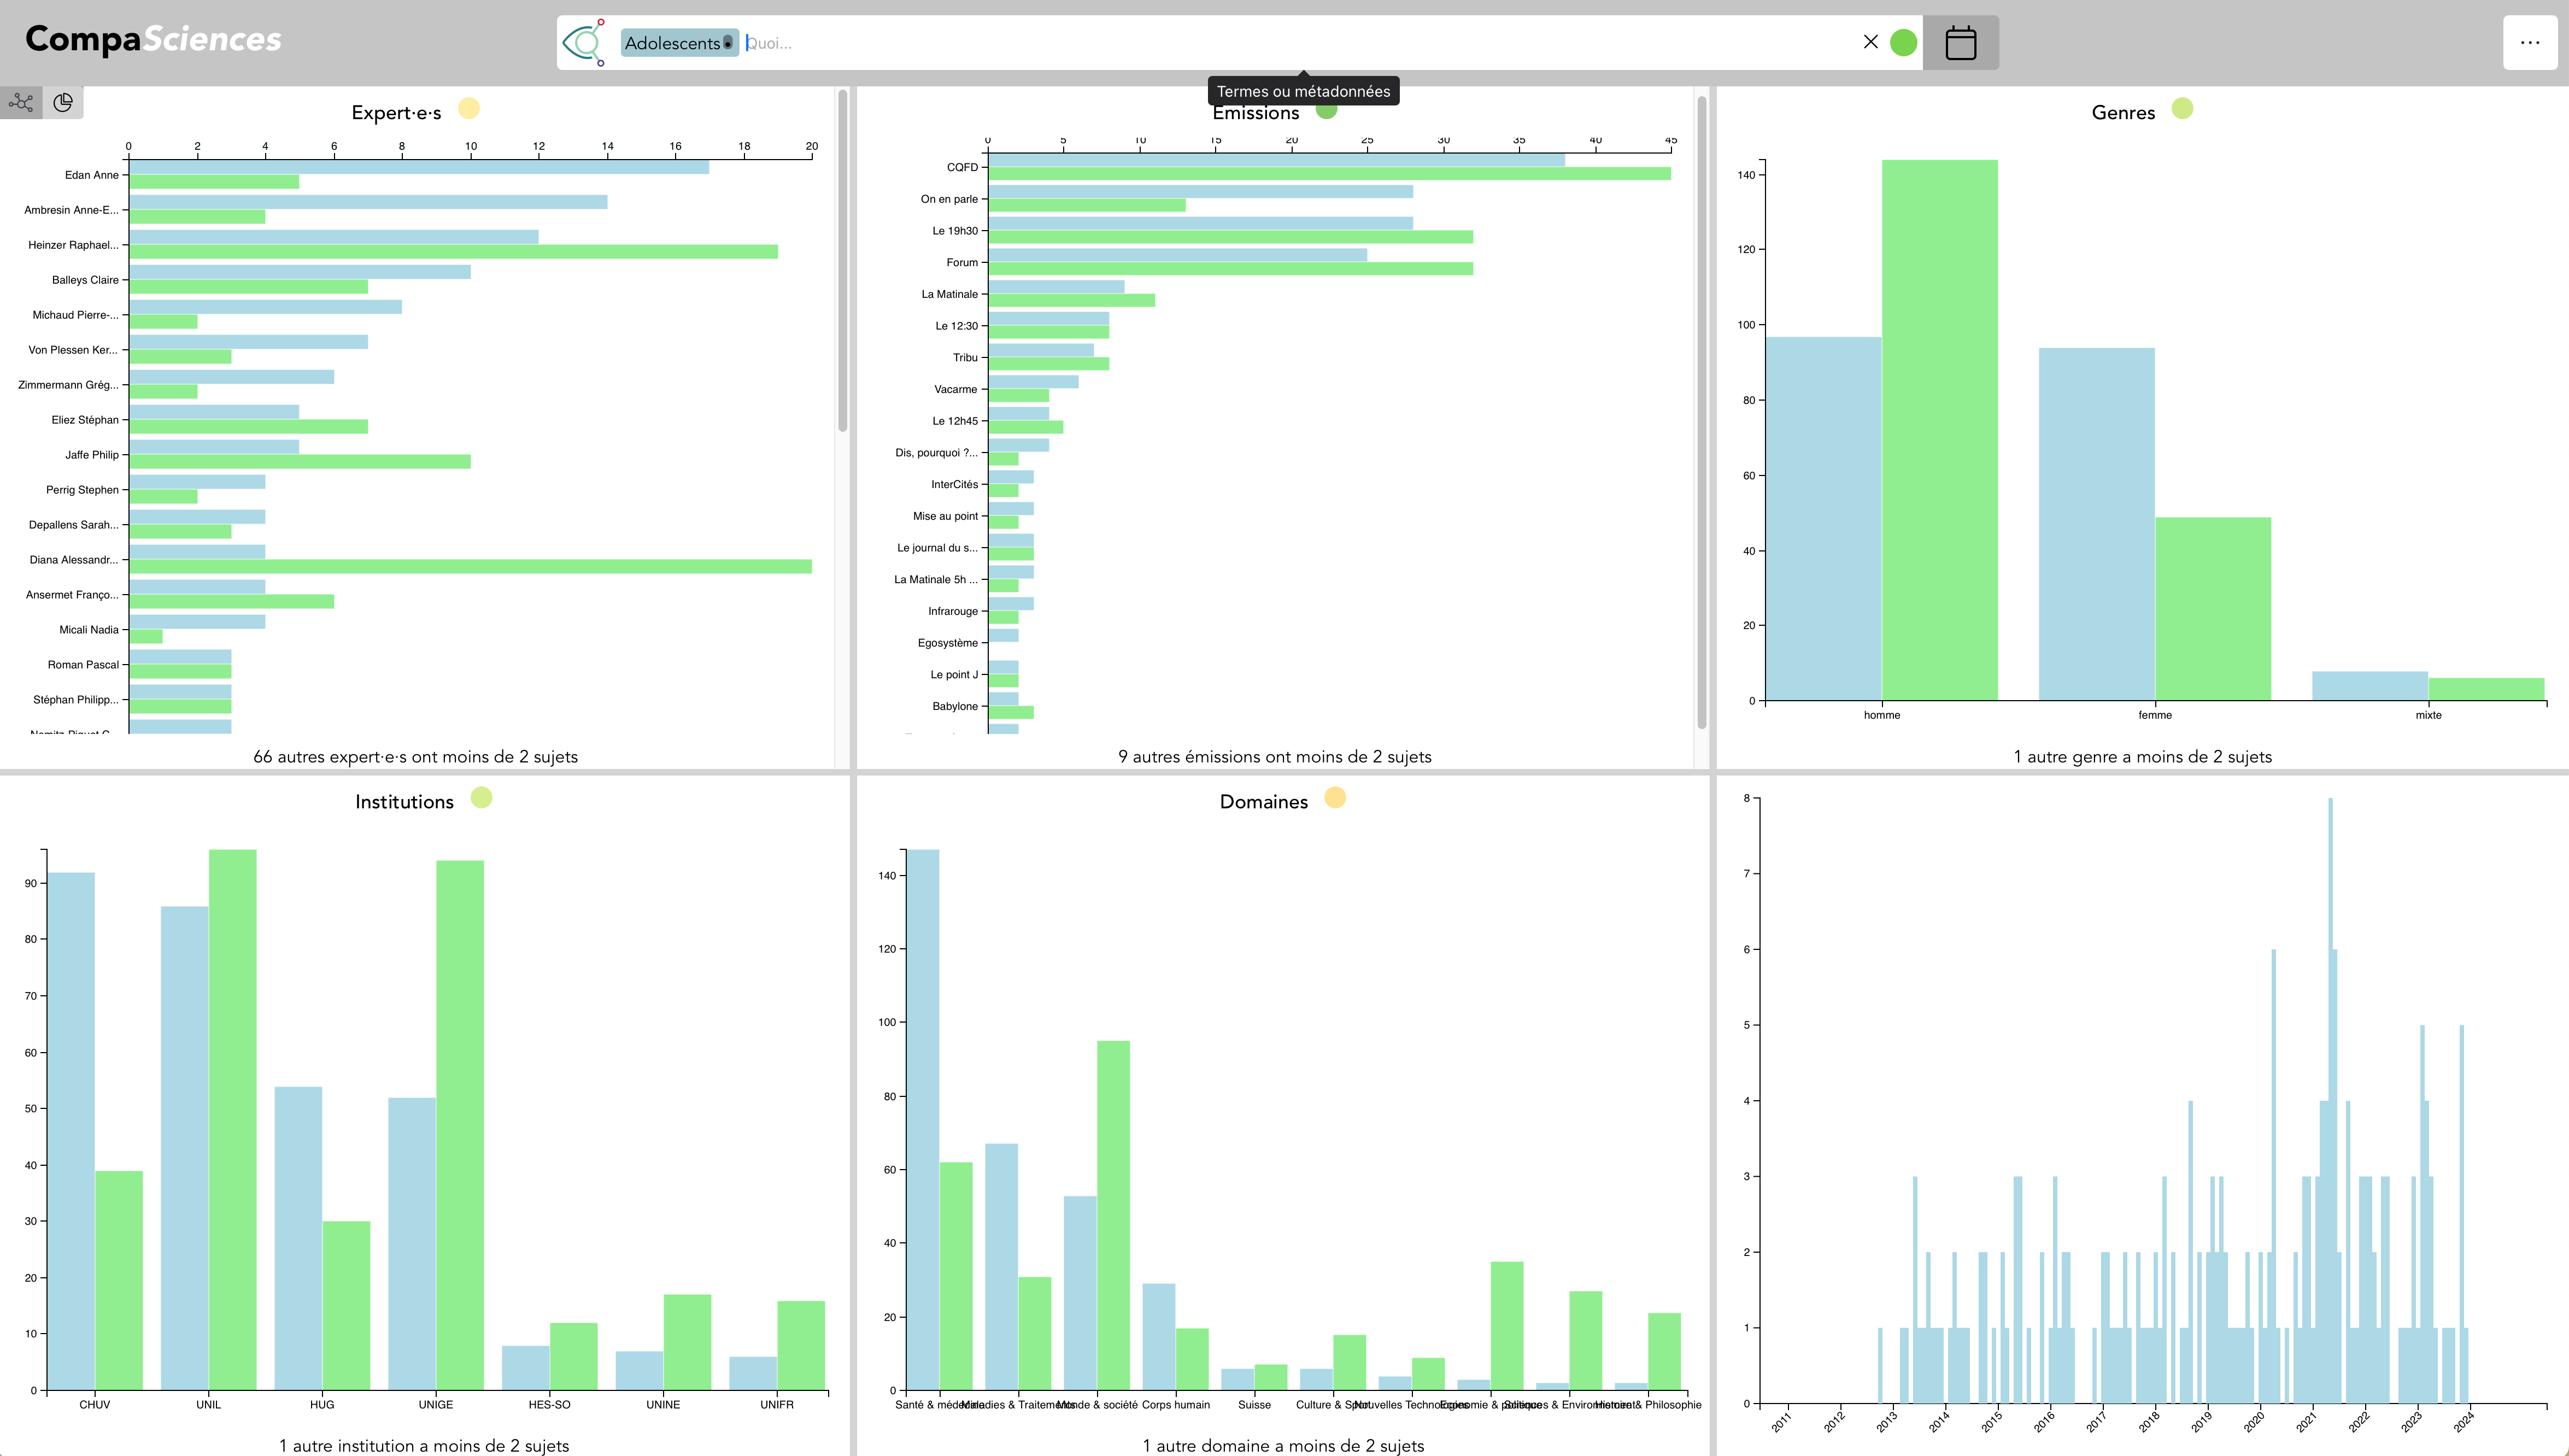2569x1456 pixels.
Task: Select the Adolescents search tag
Action: [x=671, y=43]
